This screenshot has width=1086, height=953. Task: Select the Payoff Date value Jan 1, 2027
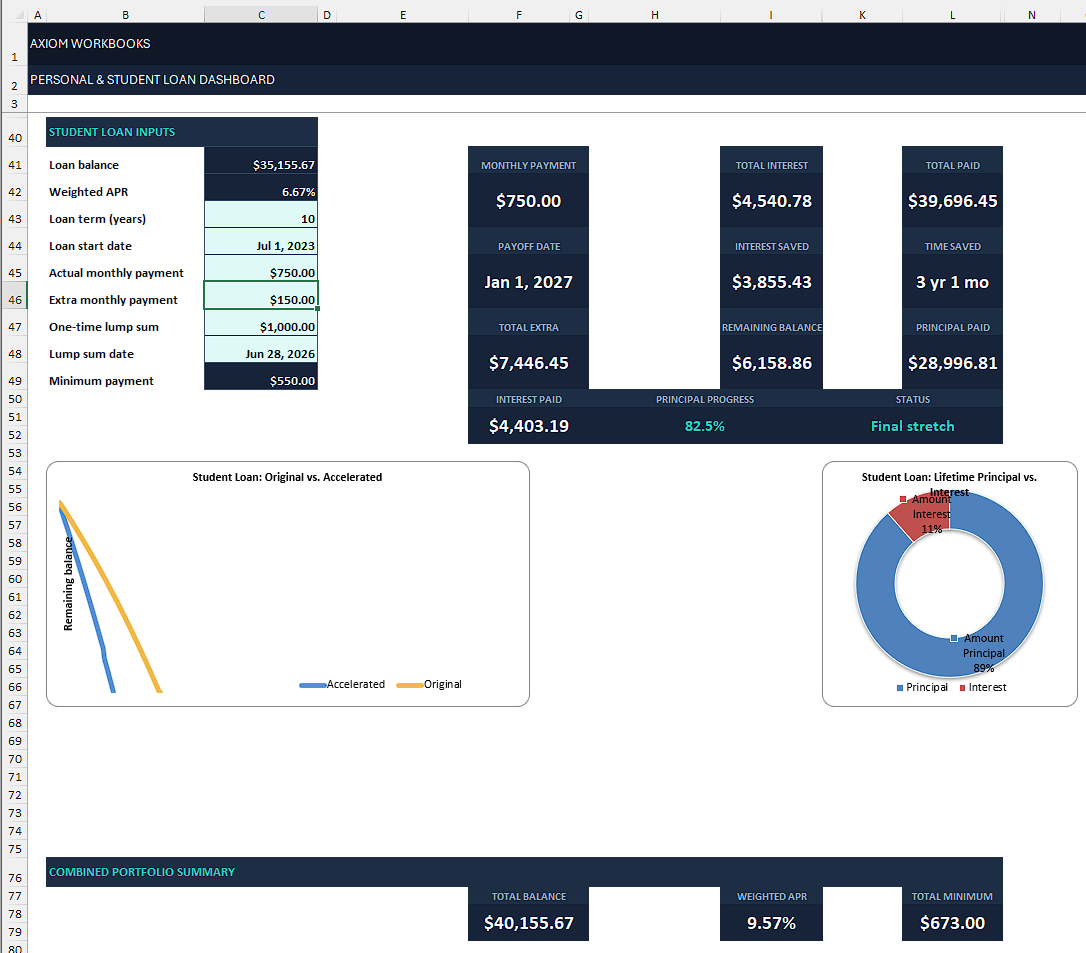click(x=528, y=282)
